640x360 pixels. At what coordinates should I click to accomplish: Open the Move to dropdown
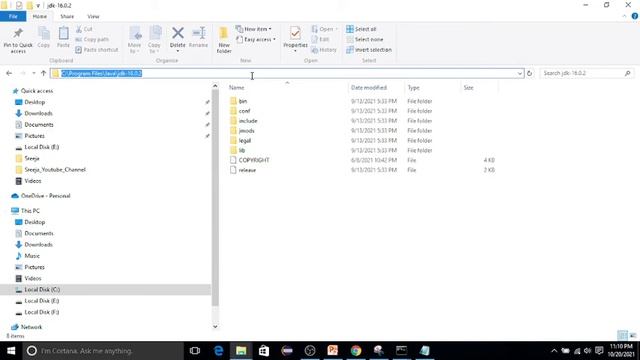[134, 40]
